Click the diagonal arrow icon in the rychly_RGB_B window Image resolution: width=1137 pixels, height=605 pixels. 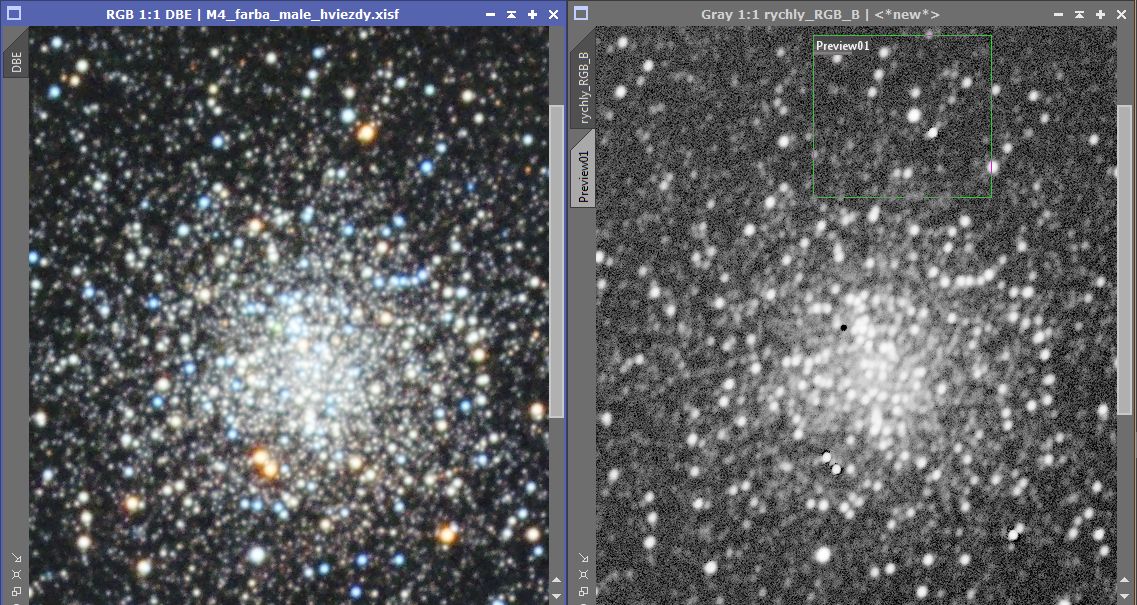pyautogui.click(x=584, y=559)
